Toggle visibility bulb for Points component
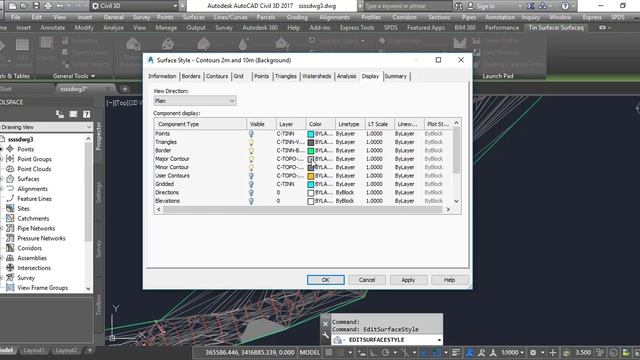Viewport: 640px width, 360px height. click(251, 134)
